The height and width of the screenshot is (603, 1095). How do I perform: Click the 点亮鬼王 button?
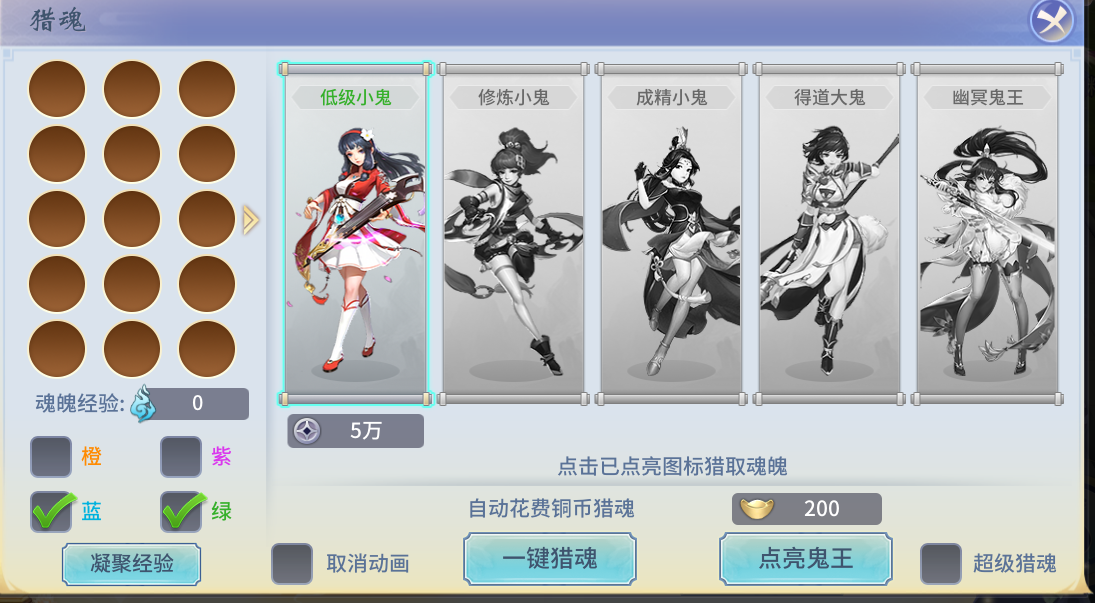pos(806,559)
